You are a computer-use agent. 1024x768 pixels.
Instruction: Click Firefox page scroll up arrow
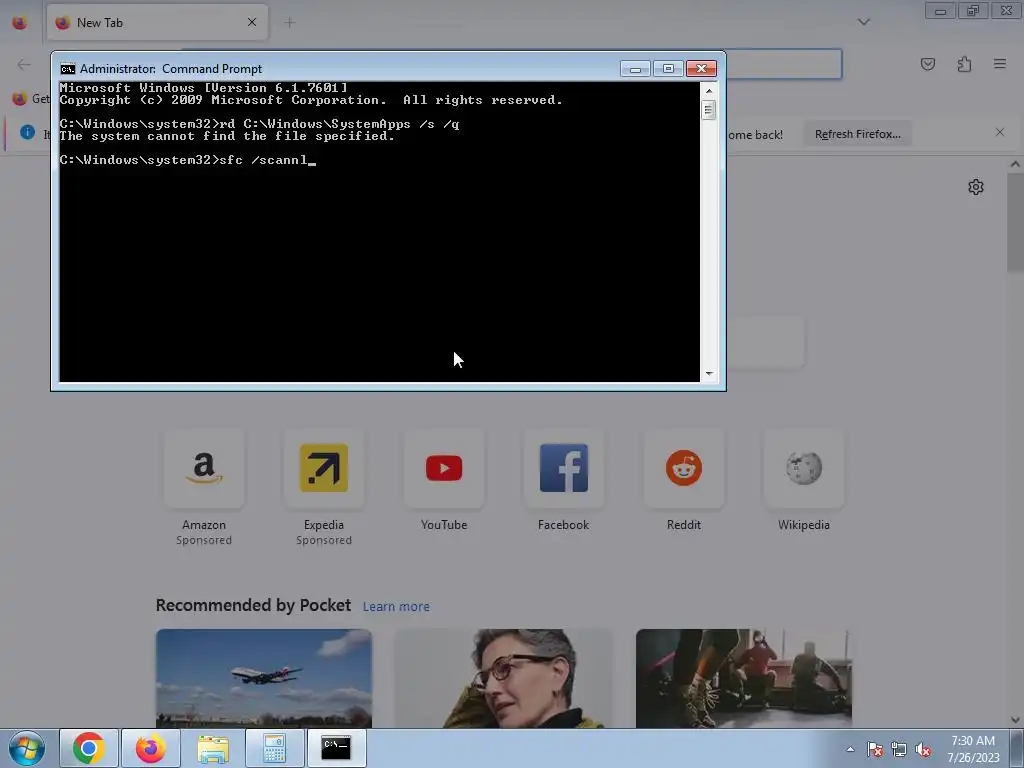(x=1015, y=164)
